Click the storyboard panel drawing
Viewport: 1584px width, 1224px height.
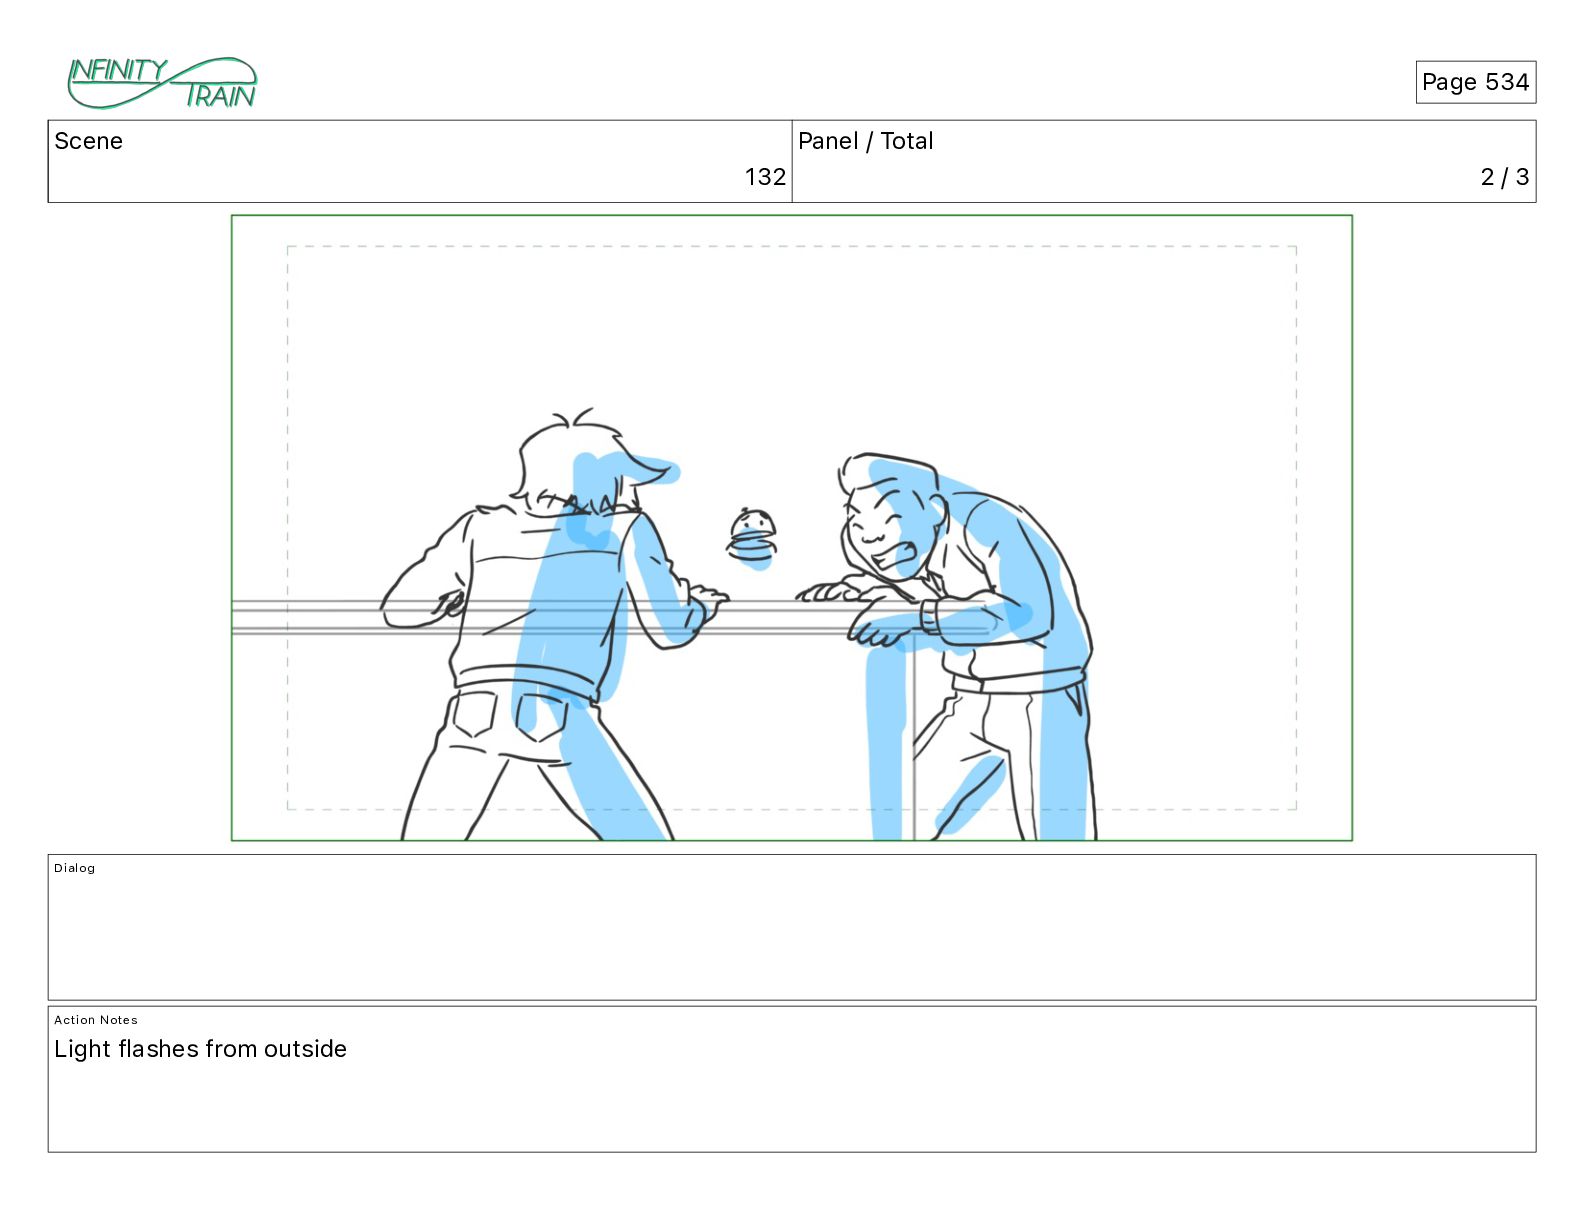(792, 528)
